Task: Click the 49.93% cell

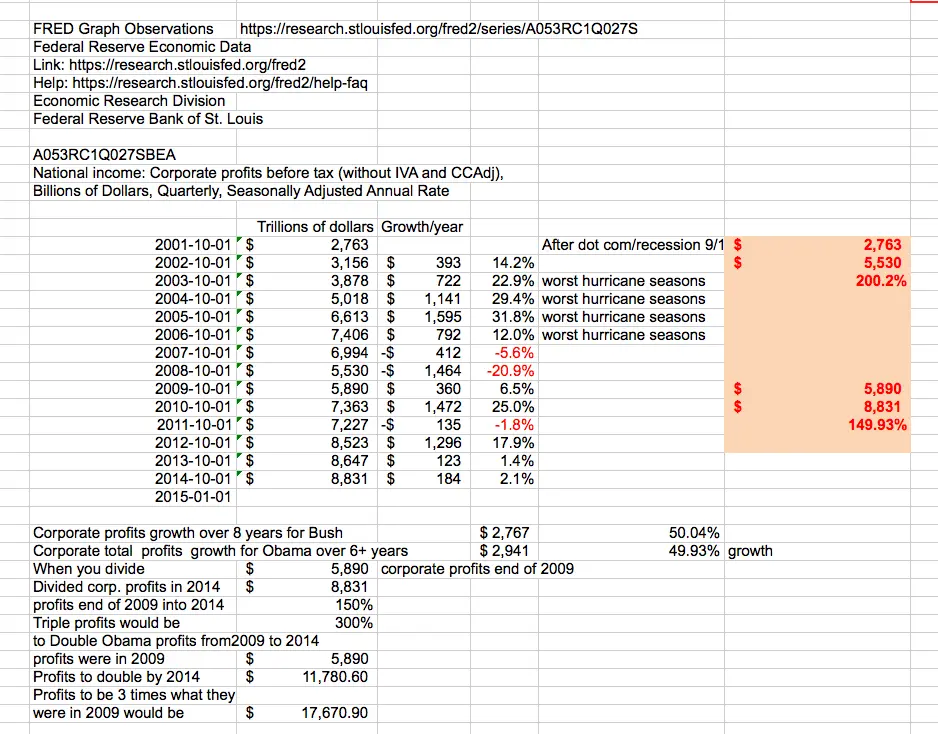Action: pos(694,550)
